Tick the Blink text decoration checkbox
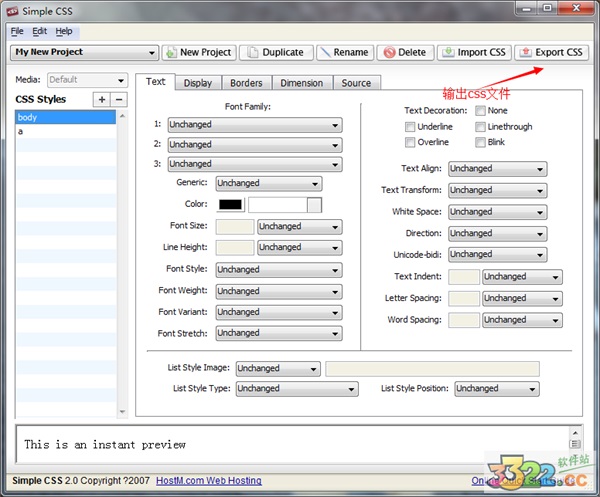The height and width of the screenshot is (497, 600). pyautogui.click(x=481, y=142)
